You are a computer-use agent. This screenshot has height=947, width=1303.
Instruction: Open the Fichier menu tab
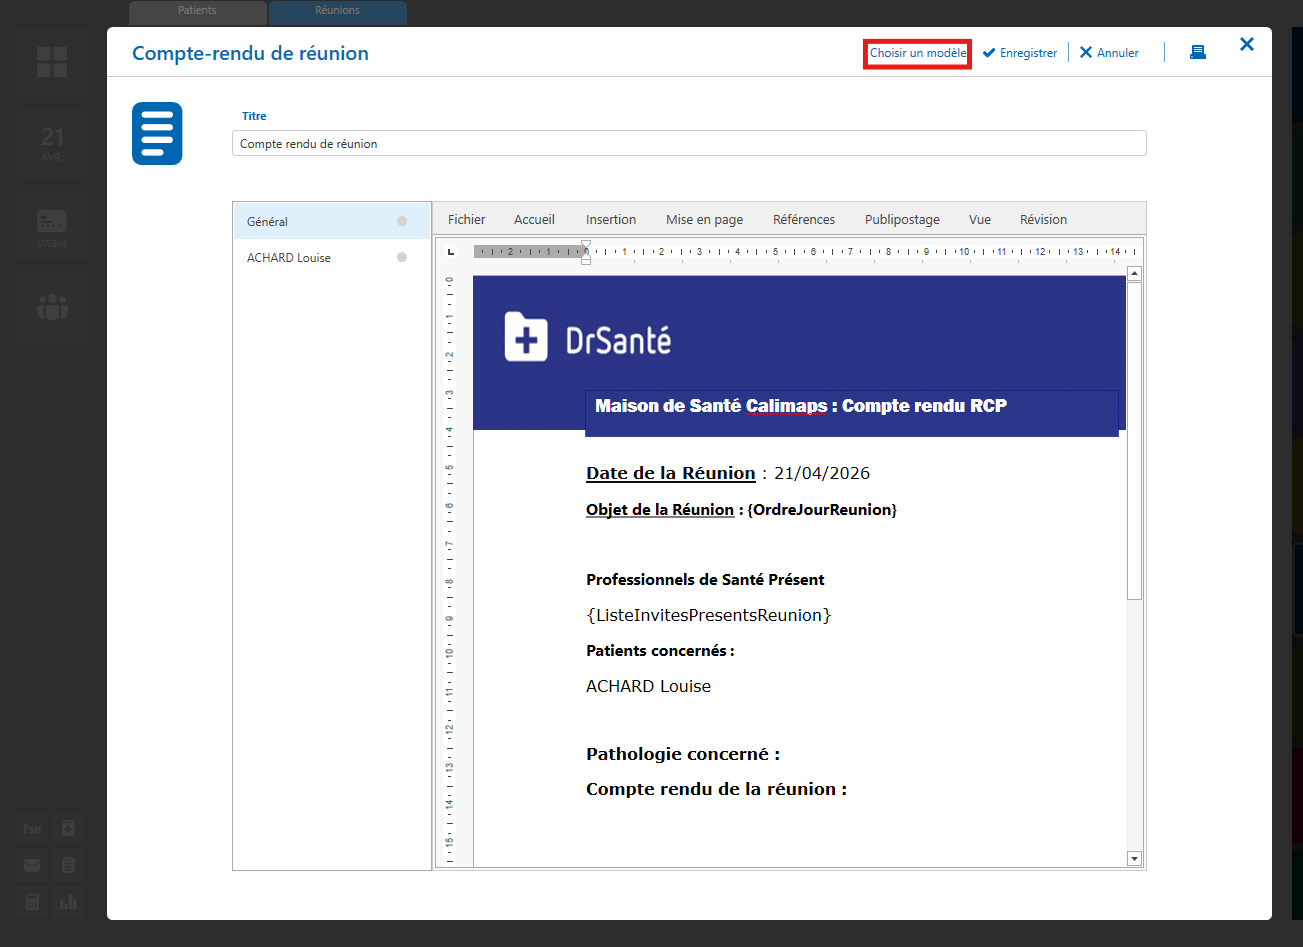[466, 219]
